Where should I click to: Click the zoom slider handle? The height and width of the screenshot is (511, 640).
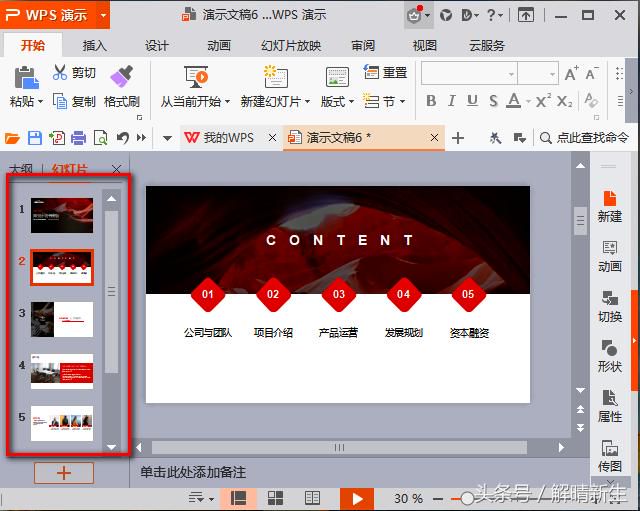pyautogui.click(x=467, y=498)
